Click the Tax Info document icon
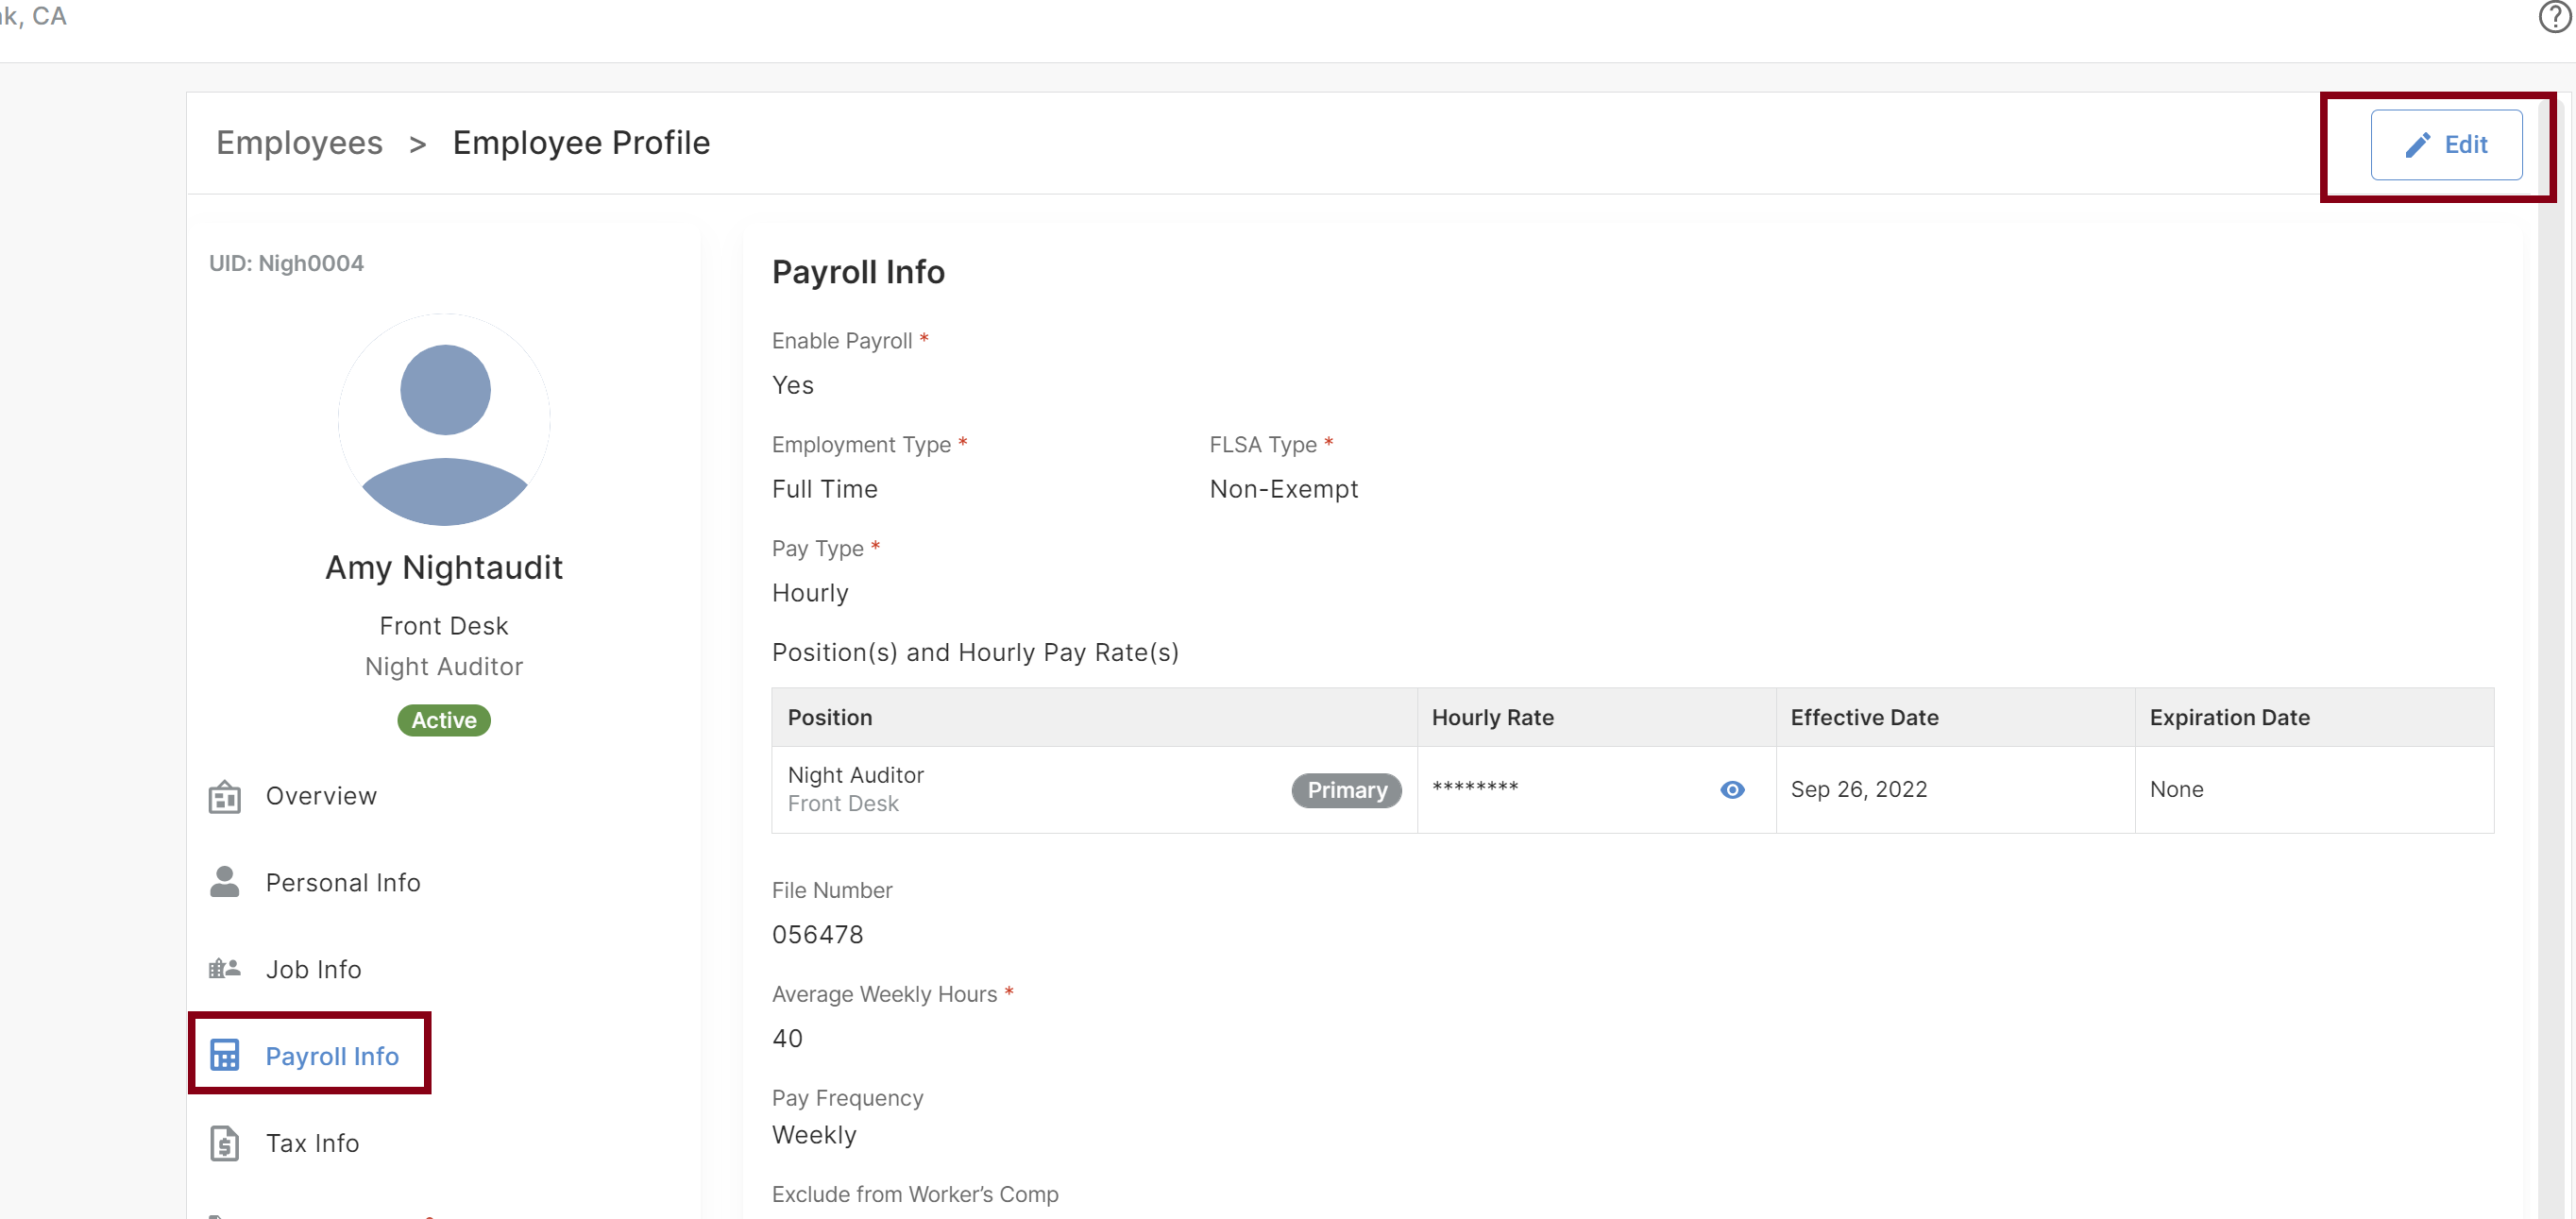 224,1143
